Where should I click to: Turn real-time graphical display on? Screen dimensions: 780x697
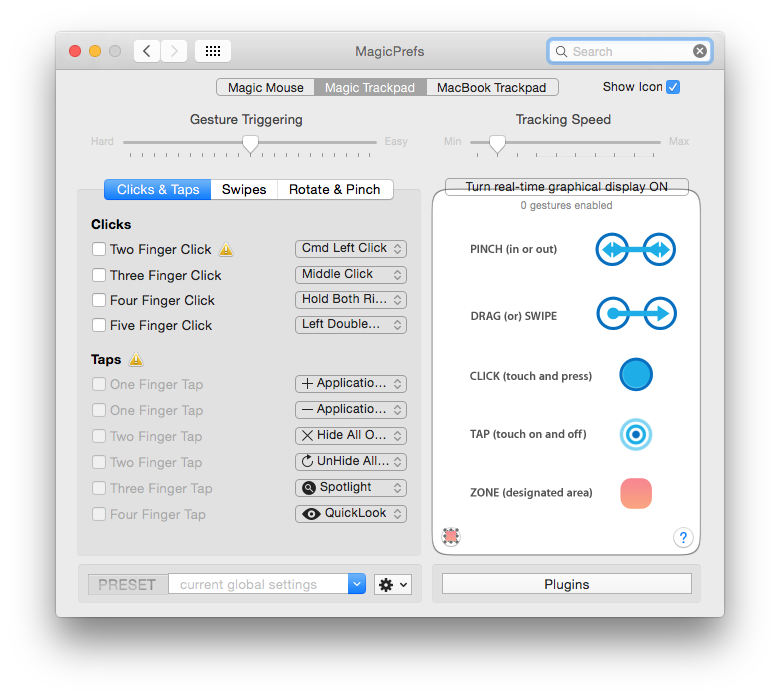(x=566, y=187)
